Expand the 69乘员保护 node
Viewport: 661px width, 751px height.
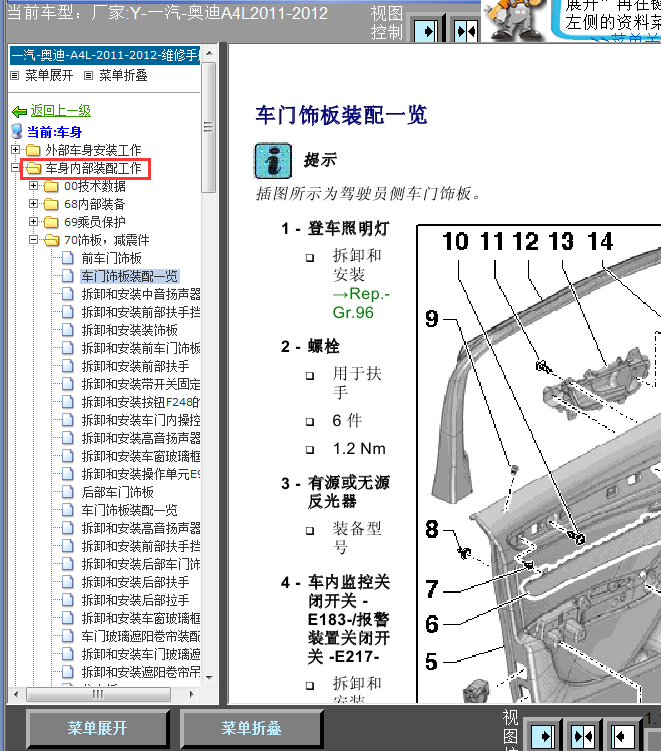point(33,222)
